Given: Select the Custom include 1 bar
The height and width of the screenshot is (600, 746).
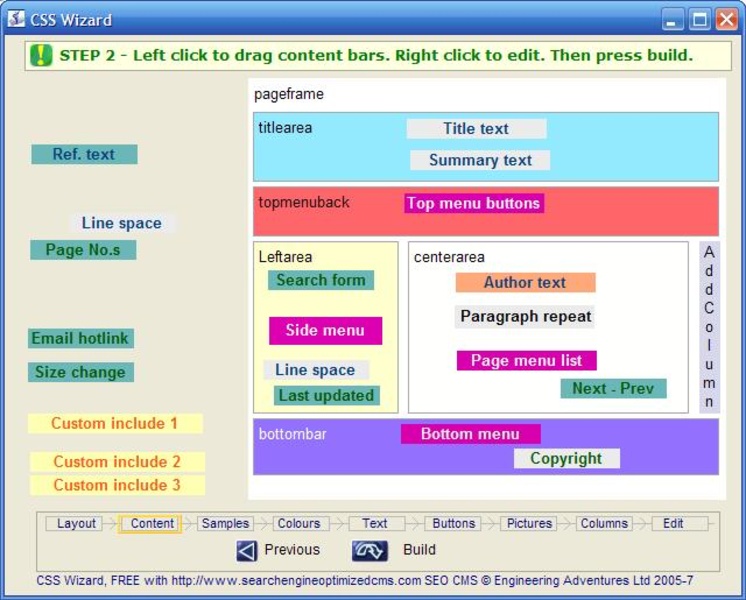Looking at the screenshot, I should pos(116,423).
